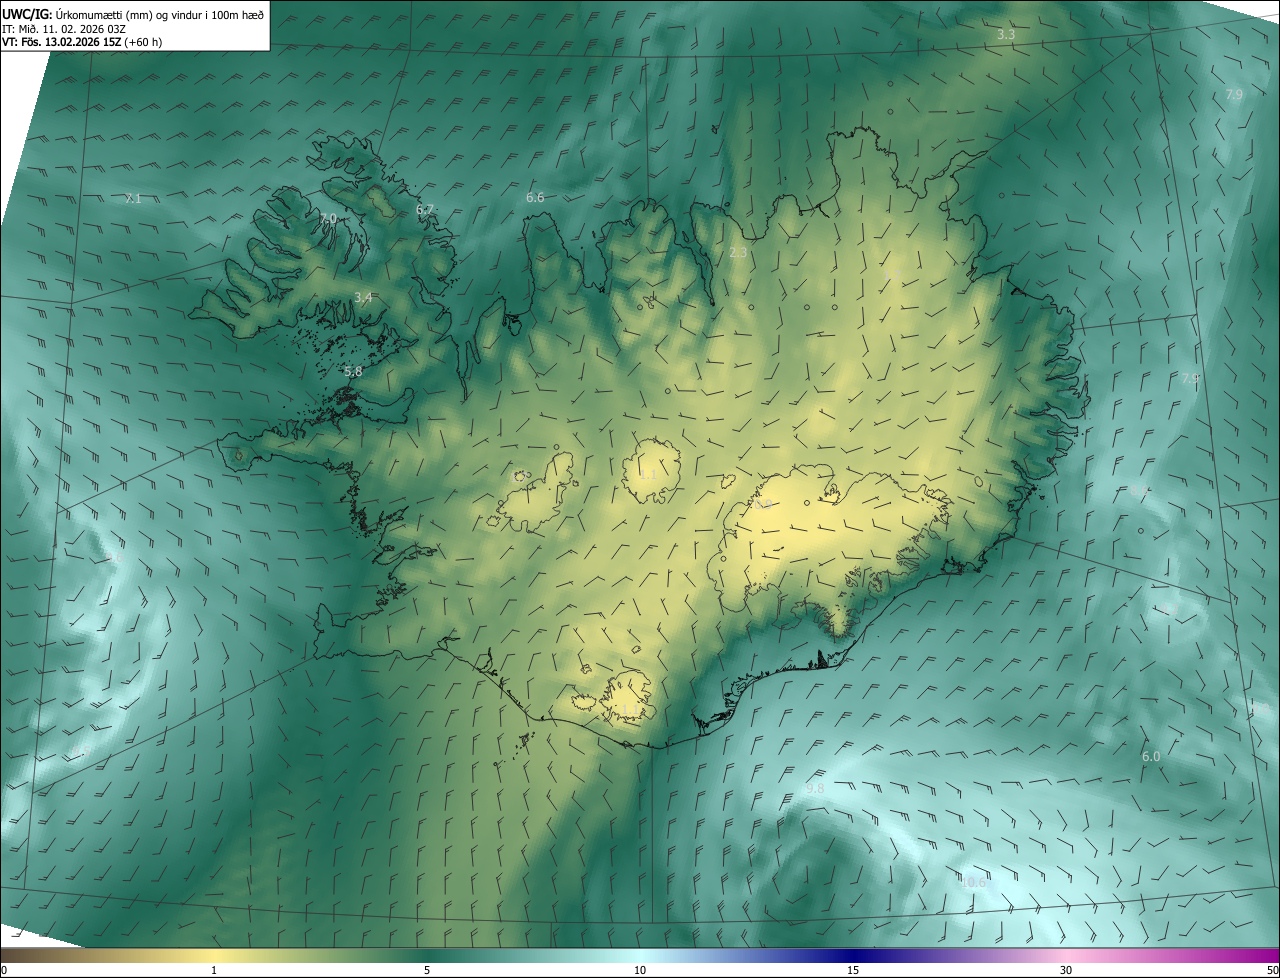Click the title 'Úrkomumætti (mm) og vindur í 100m hæð'
This screenshot has height=978, width=1280.
pos(160,14)
